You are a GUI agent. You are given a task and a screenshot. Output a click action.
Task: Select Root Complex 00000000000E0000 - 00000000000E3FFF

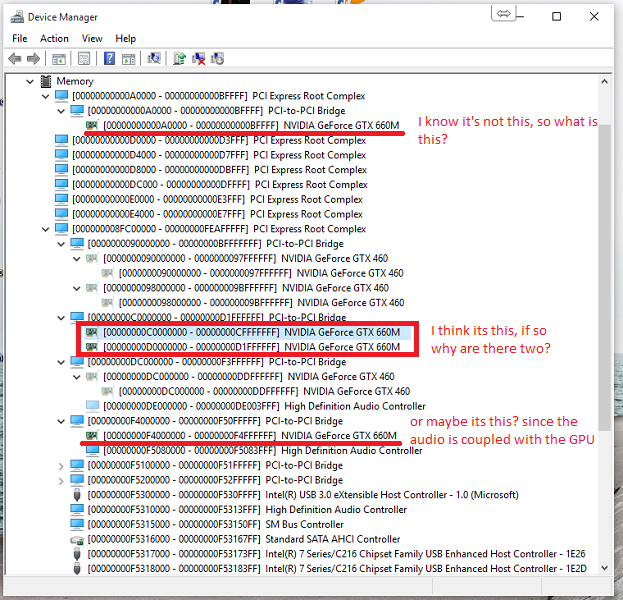[x=217, y=199]
